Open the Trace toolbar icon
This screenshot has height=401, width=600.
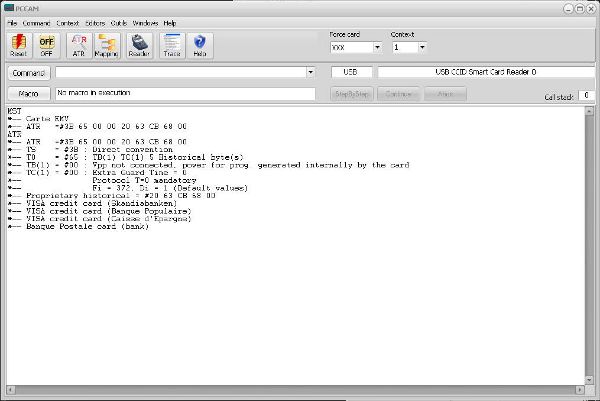tap(172, 46)
